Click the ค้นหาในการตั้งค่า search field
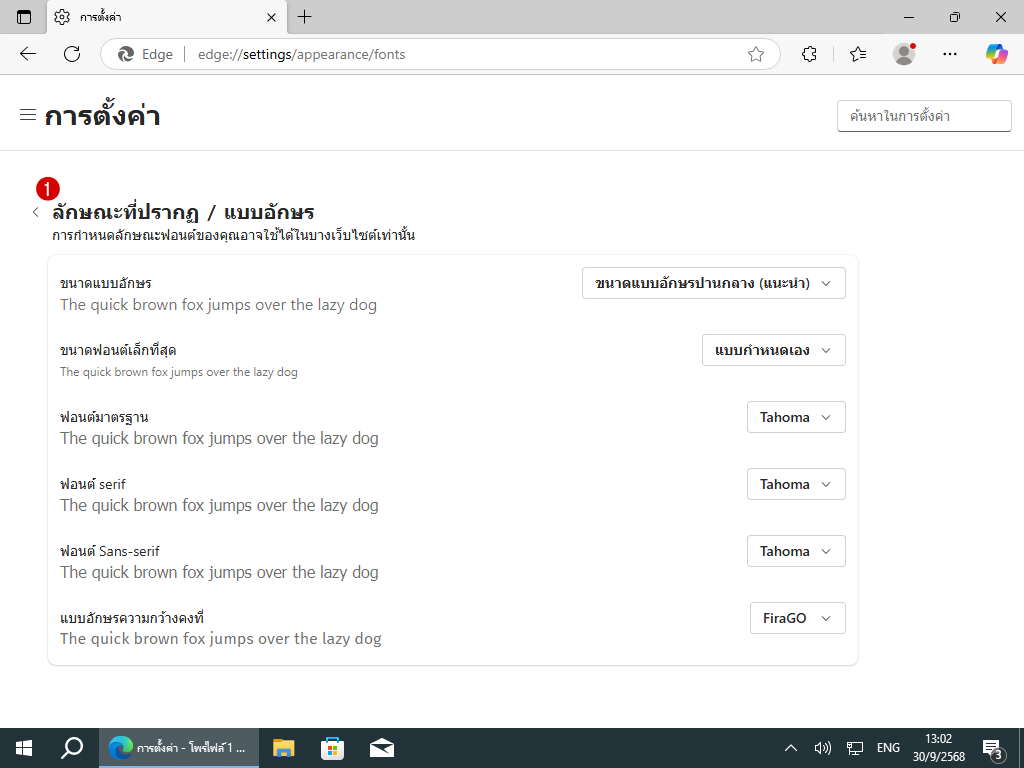 pyautogui.click(x=923, y=116)
